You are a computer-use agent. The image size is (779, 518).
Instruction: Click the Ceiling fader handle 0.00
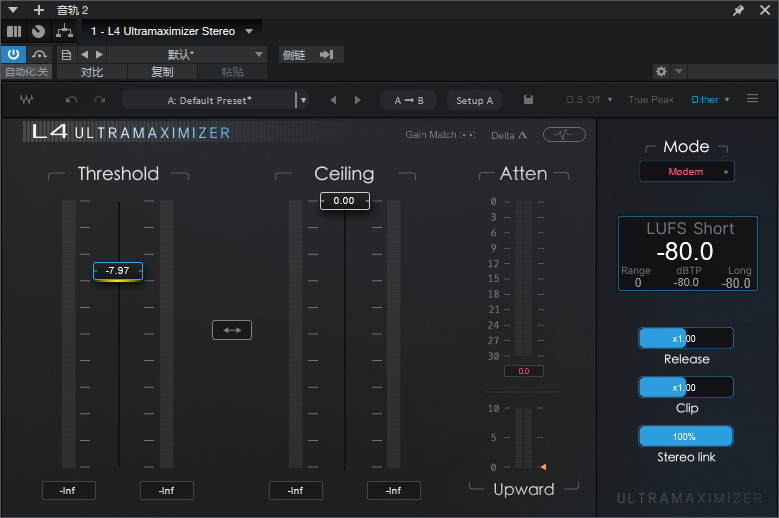(344, 201)
